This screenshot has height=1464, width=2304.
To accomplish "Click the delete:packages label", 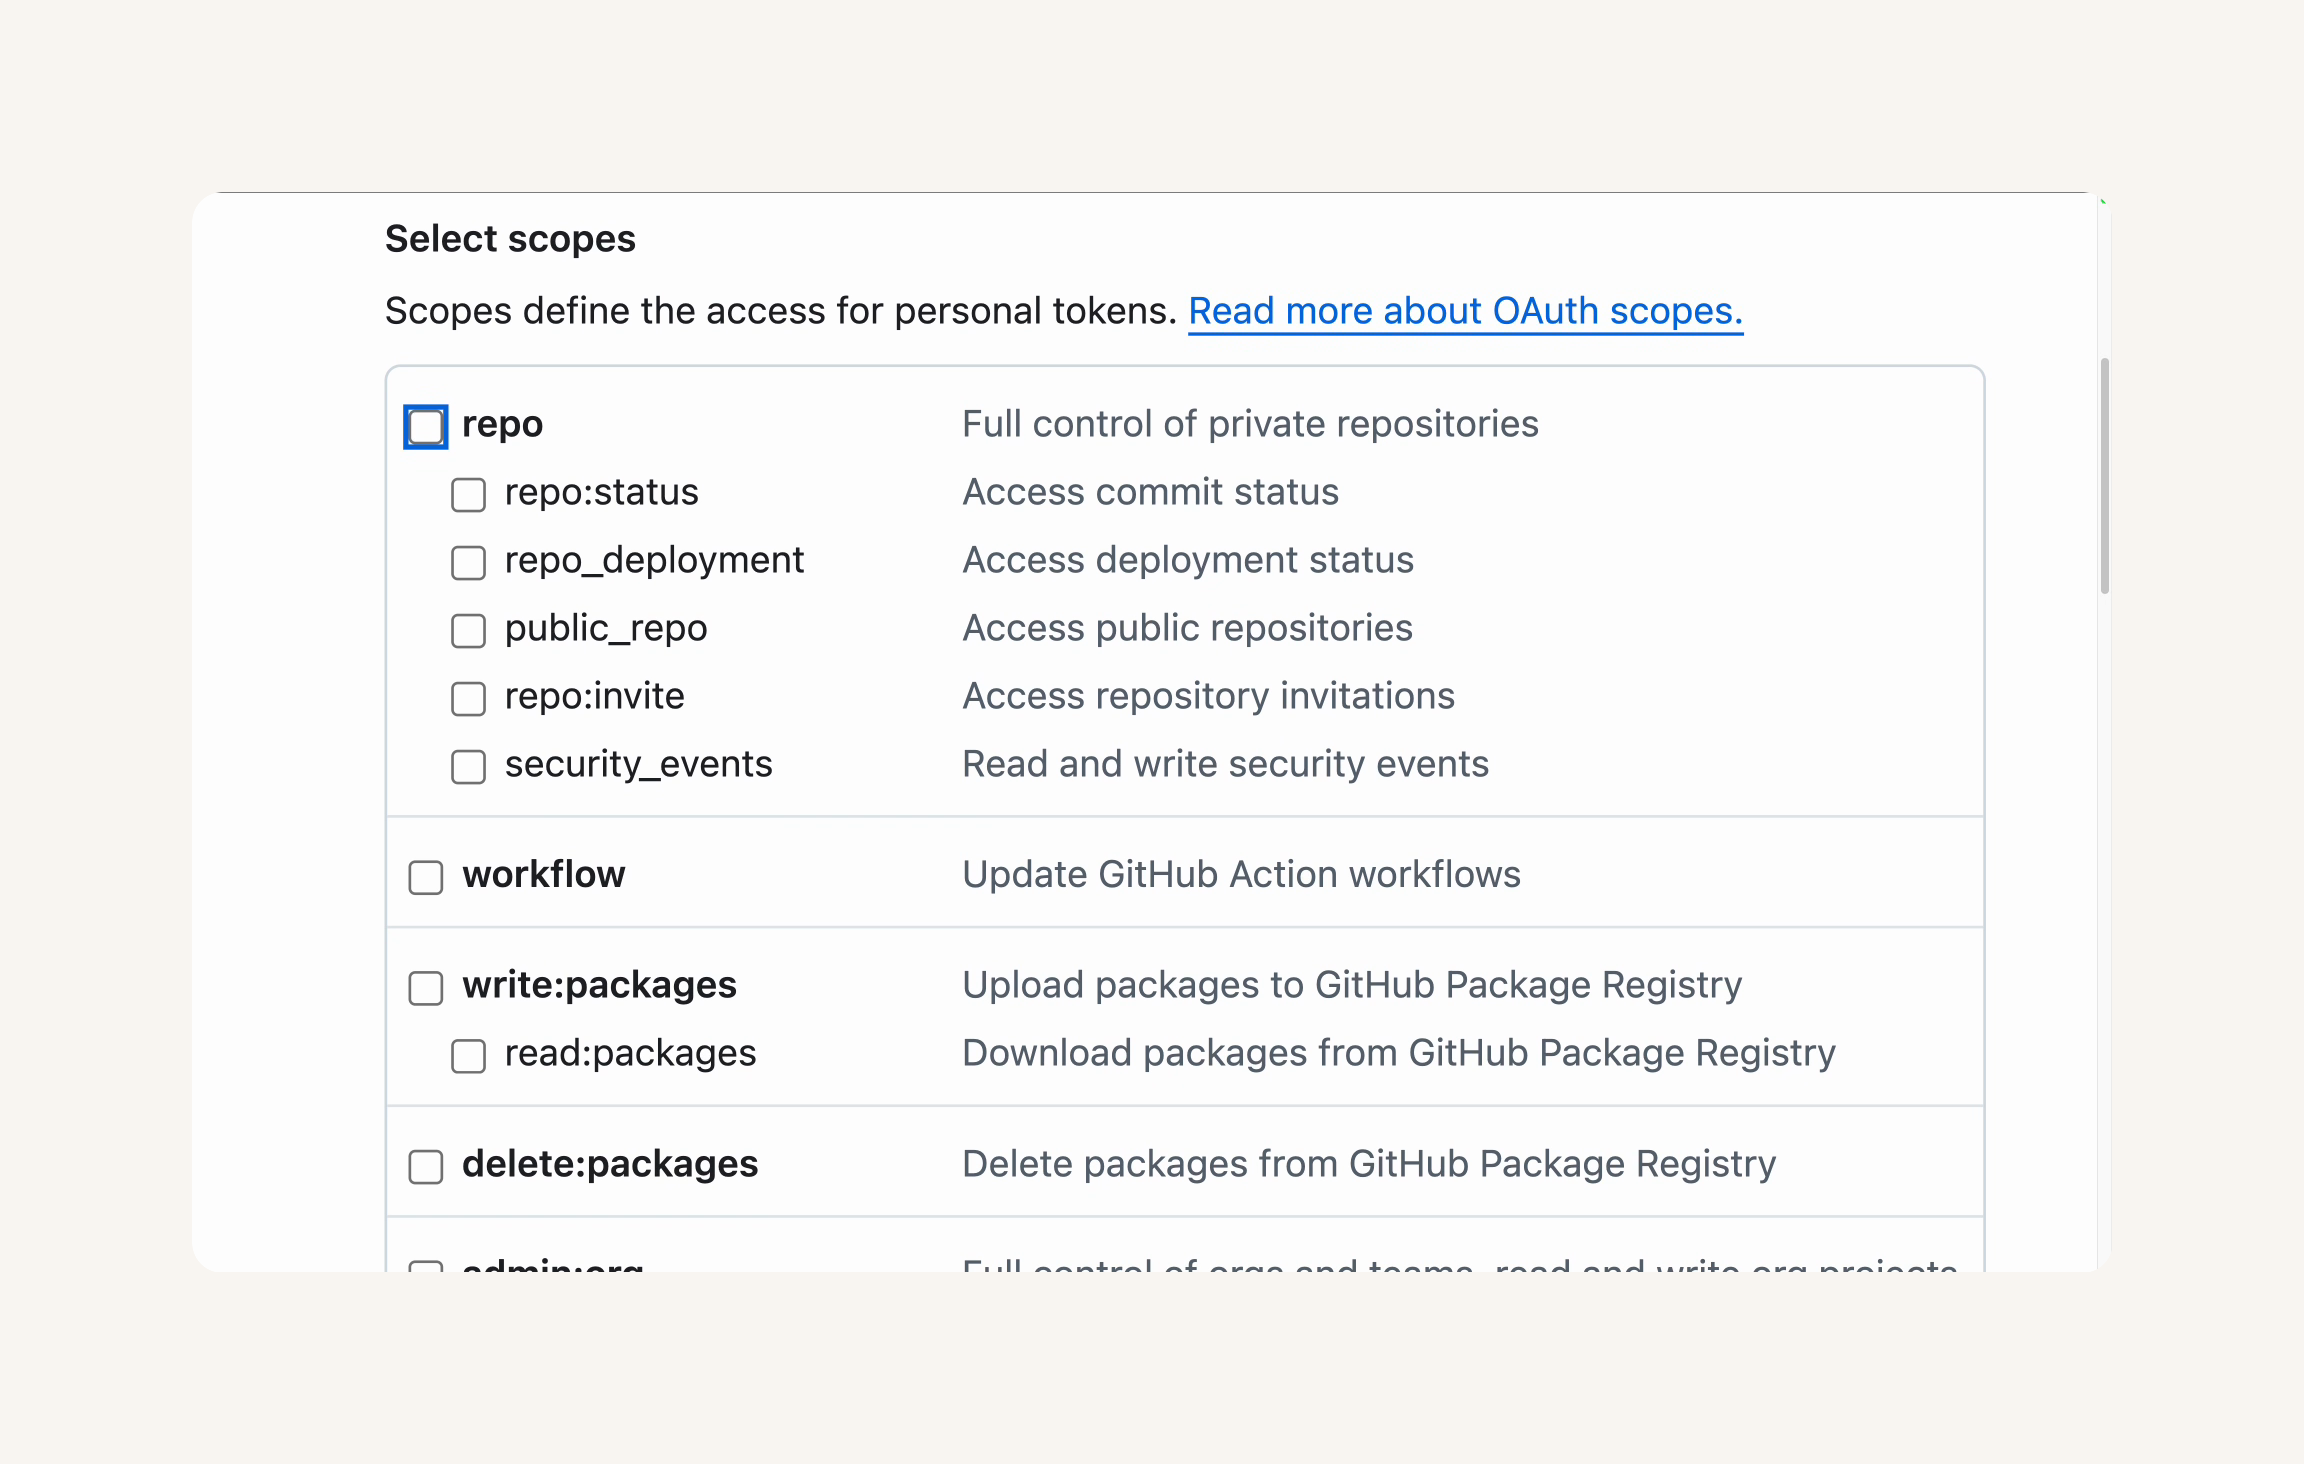I will (x=609, y=1165).
